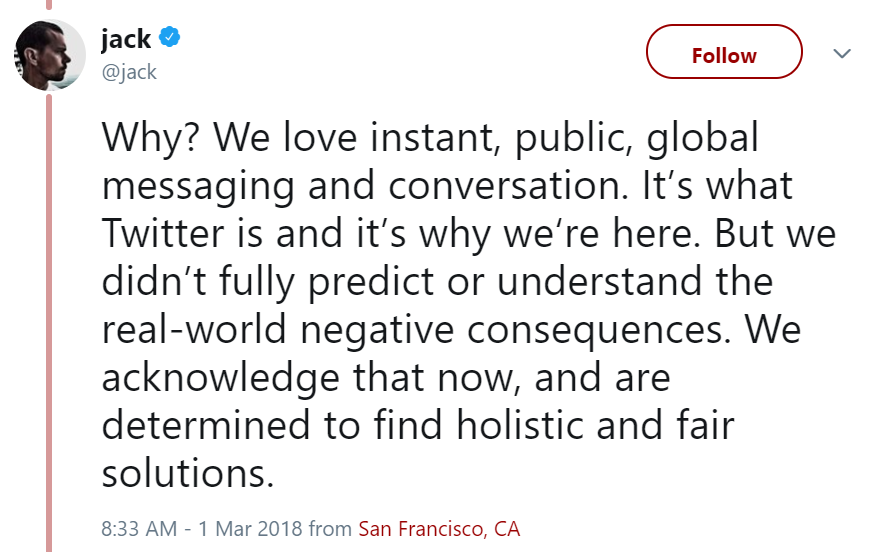Open jack's profile picture avatar
876x552 pixels.
coord(50,55)
